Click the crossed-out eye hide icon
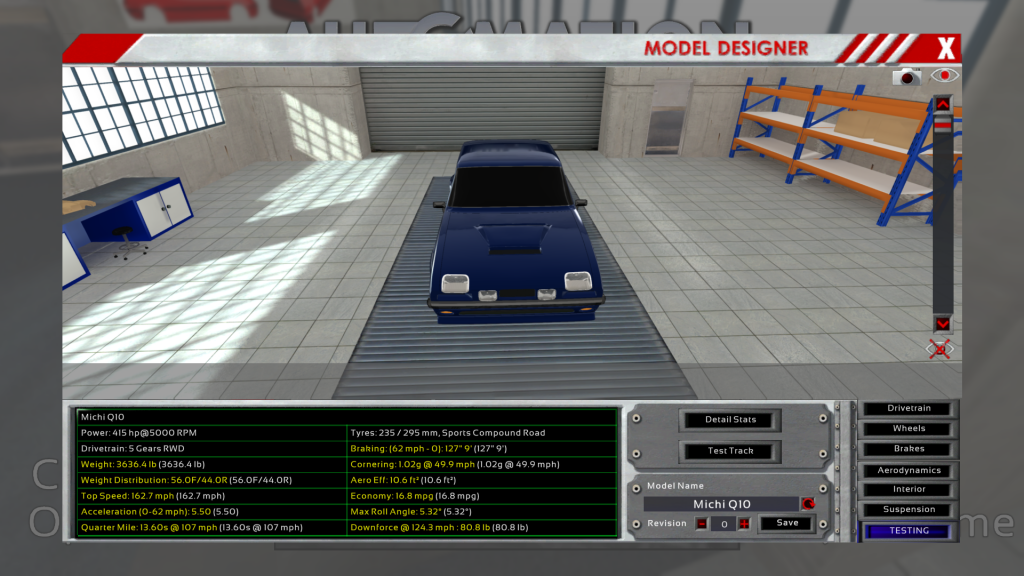This screenshot has width=1024, height=576. pos(940,349)
